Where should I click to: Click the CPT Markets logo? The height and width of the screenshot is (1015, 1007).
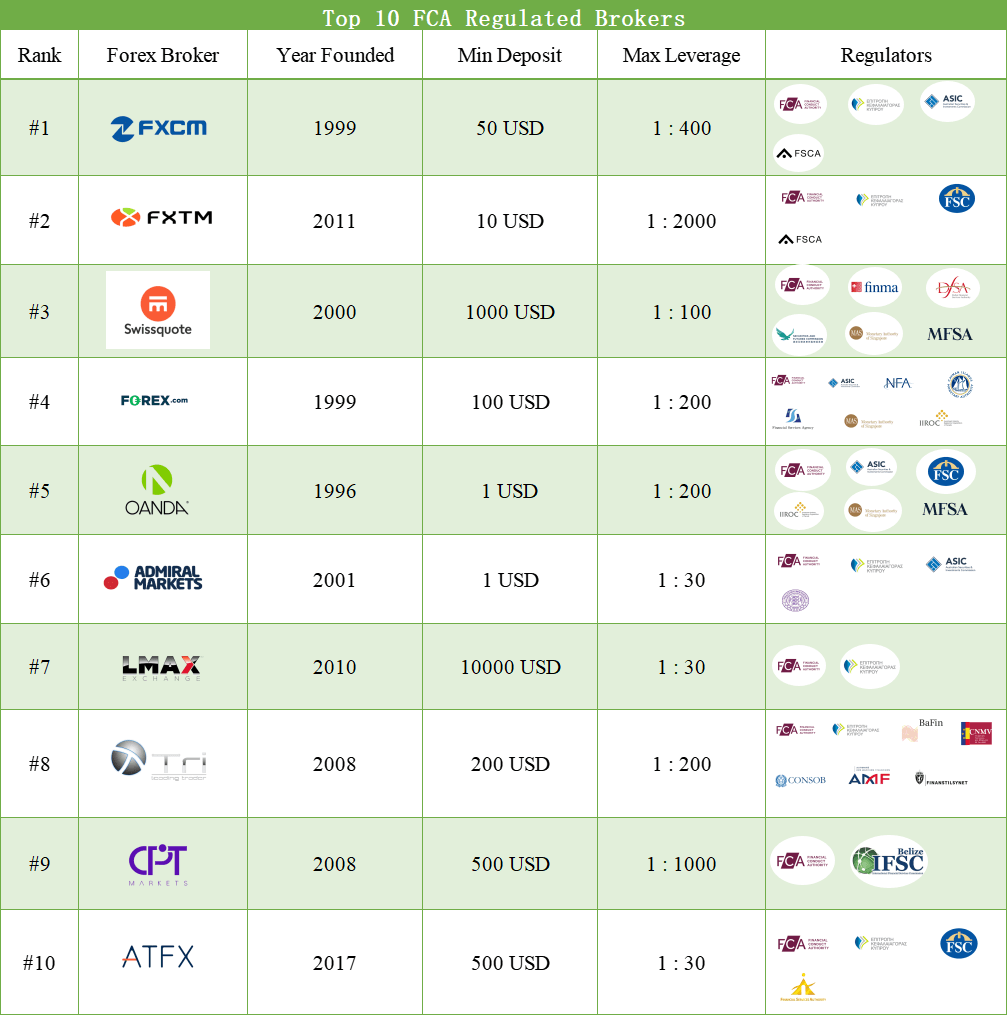[x=158, y=865]
